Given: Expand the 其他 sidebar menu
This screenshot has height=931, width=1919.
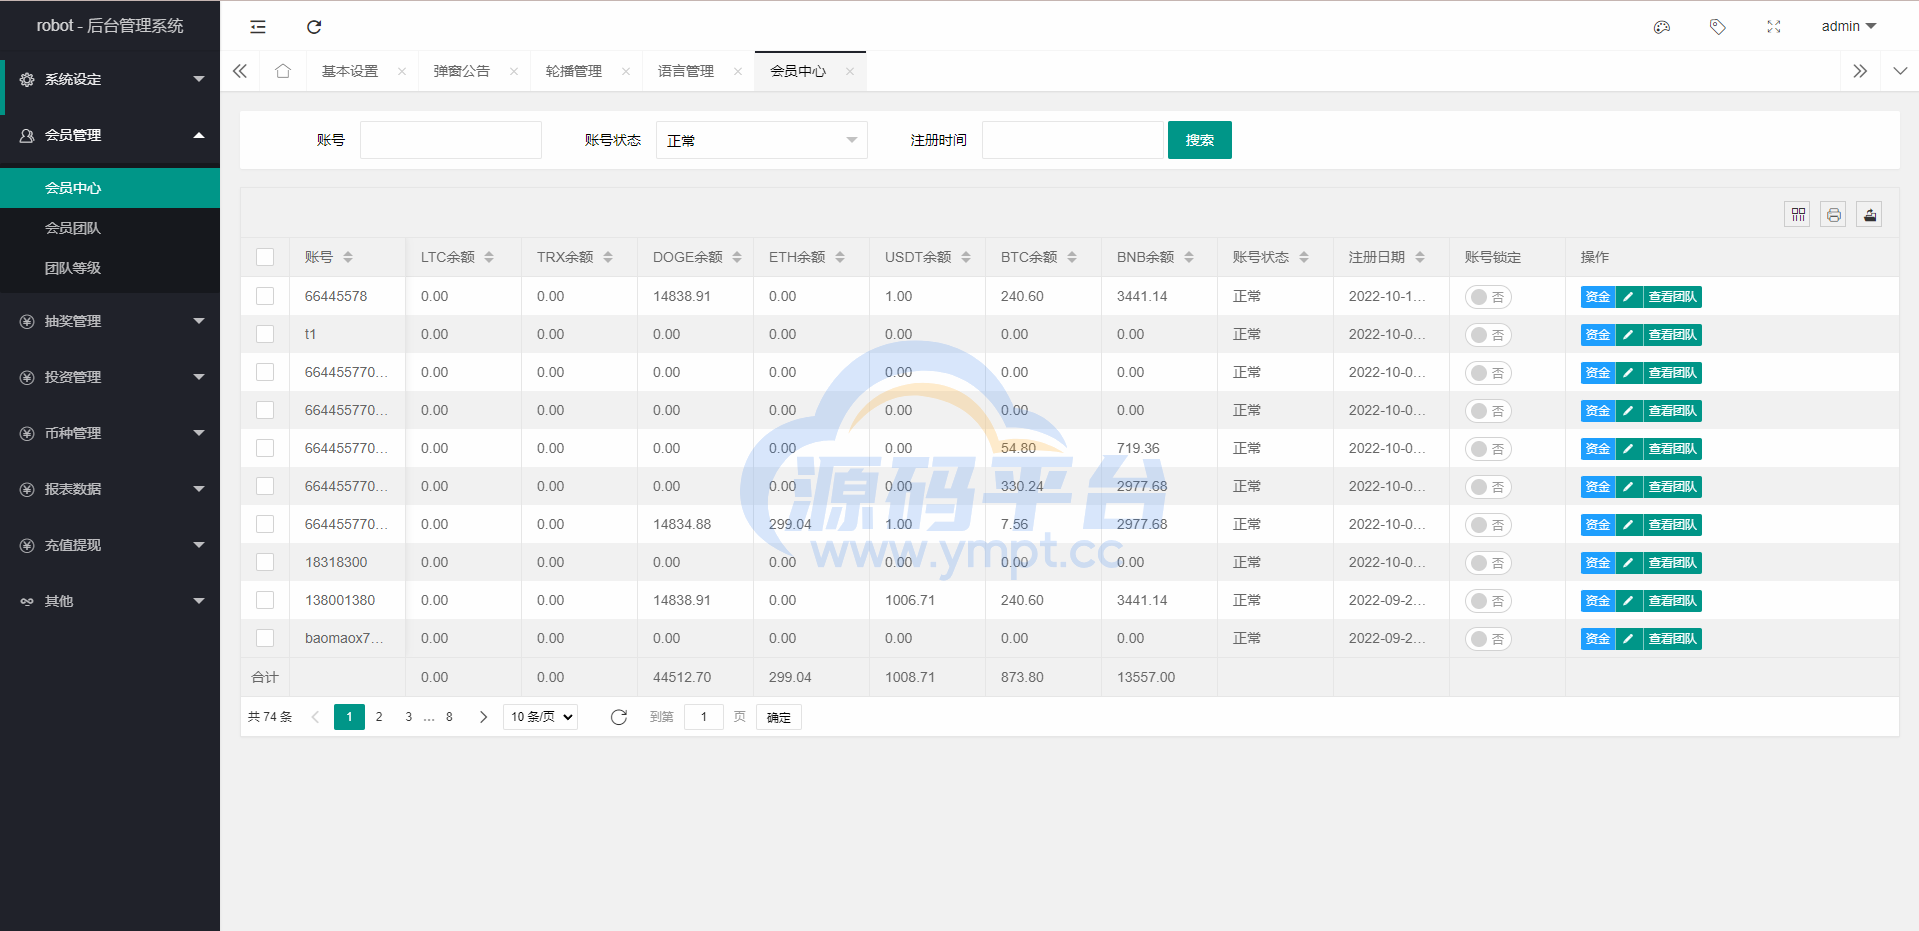Looking at the screenshot, I should click(x=110, y=601).
